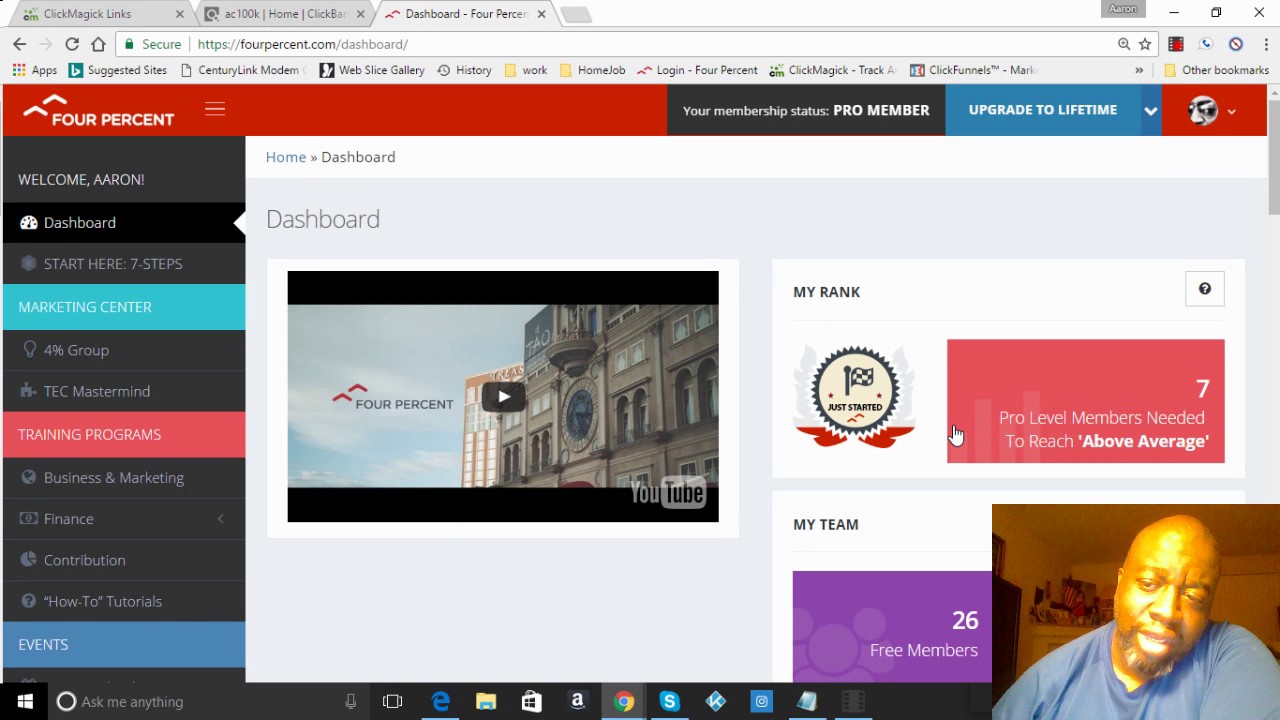Image resolution: width=1280 pixels, height=720 pixels.
Task: Reload the current page
Action: click(x=72, y=44)
